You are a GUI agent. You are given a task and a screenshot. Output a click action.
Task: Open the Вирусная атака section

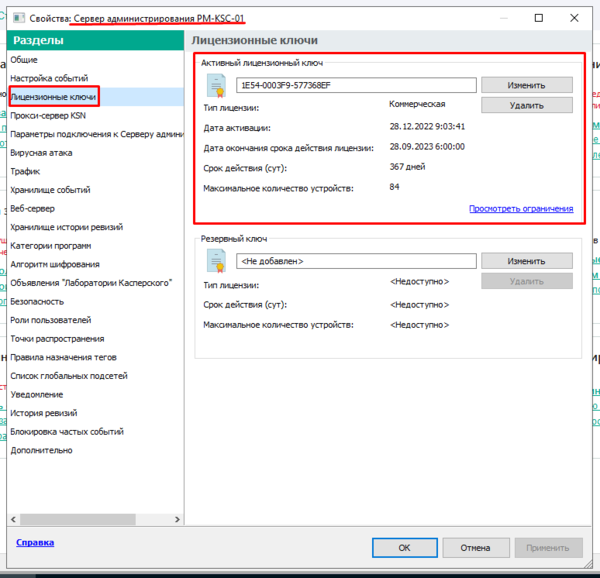(41, 153)
